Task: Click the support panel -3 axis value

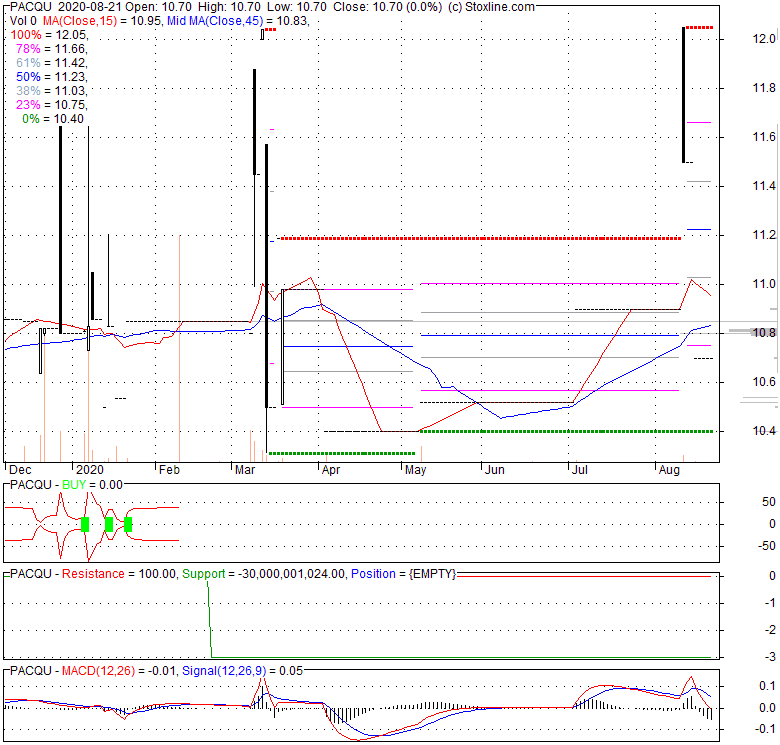Action: pyautogui.click(x=770, y=657)
